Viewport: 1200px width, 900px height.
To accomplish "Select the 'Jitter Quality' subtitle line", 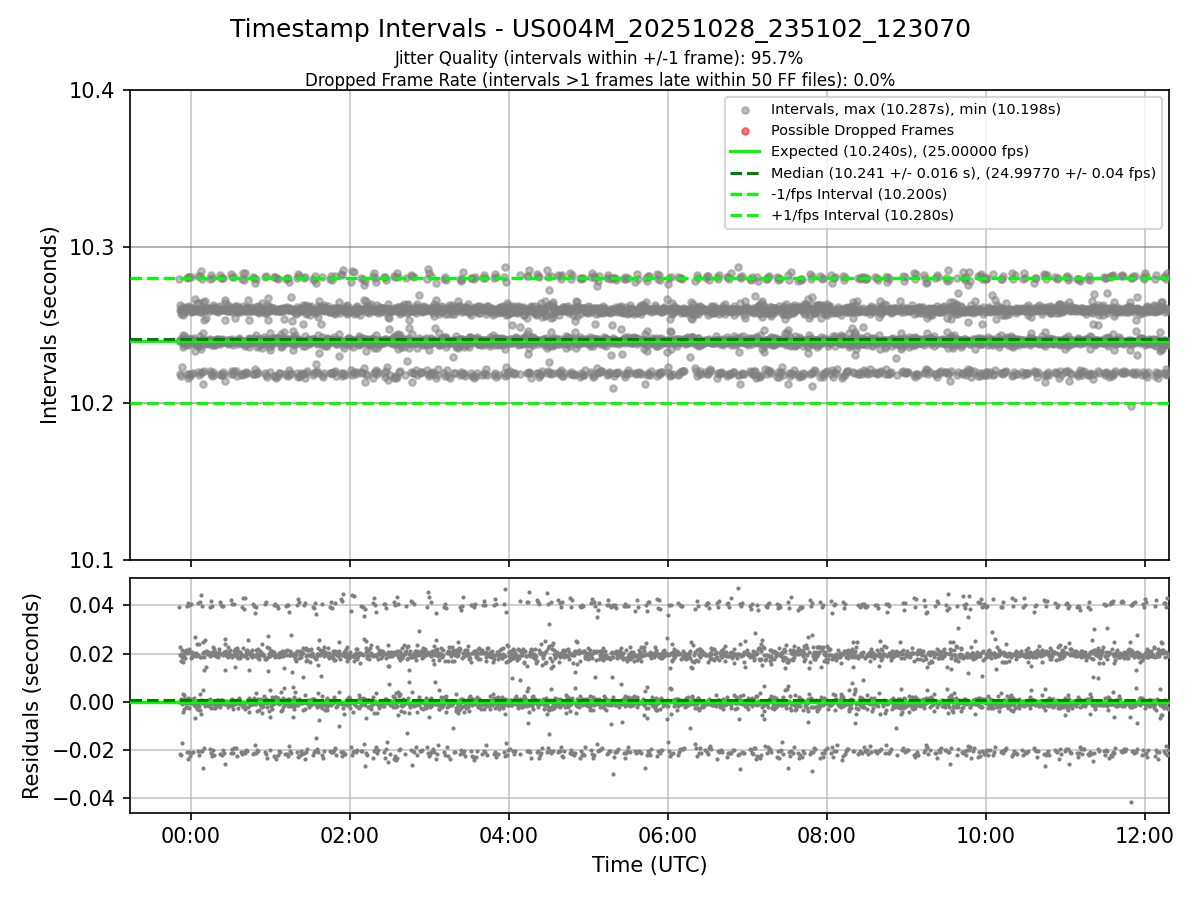I will pos(599,58).
